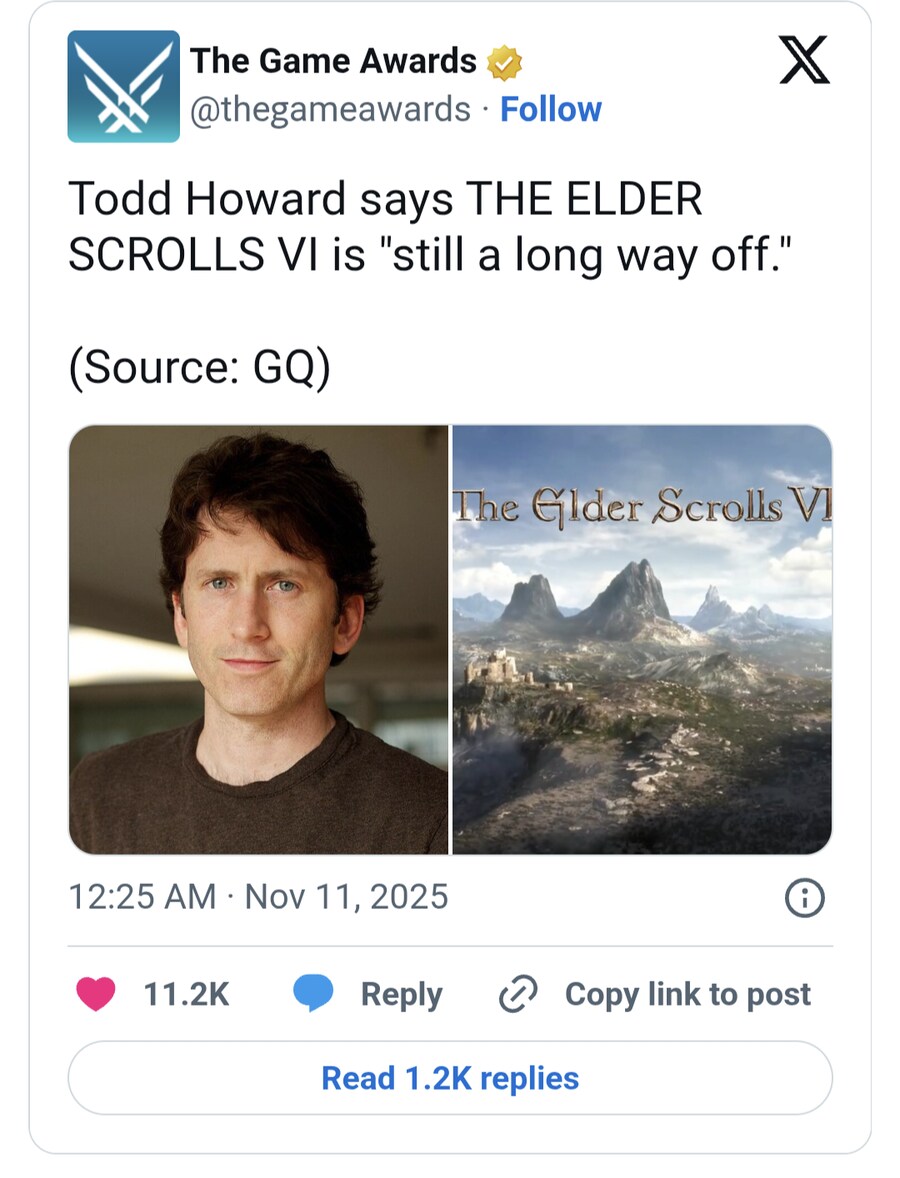Click the X logo icon
900x1178 pixels.
tap(804, 60)
